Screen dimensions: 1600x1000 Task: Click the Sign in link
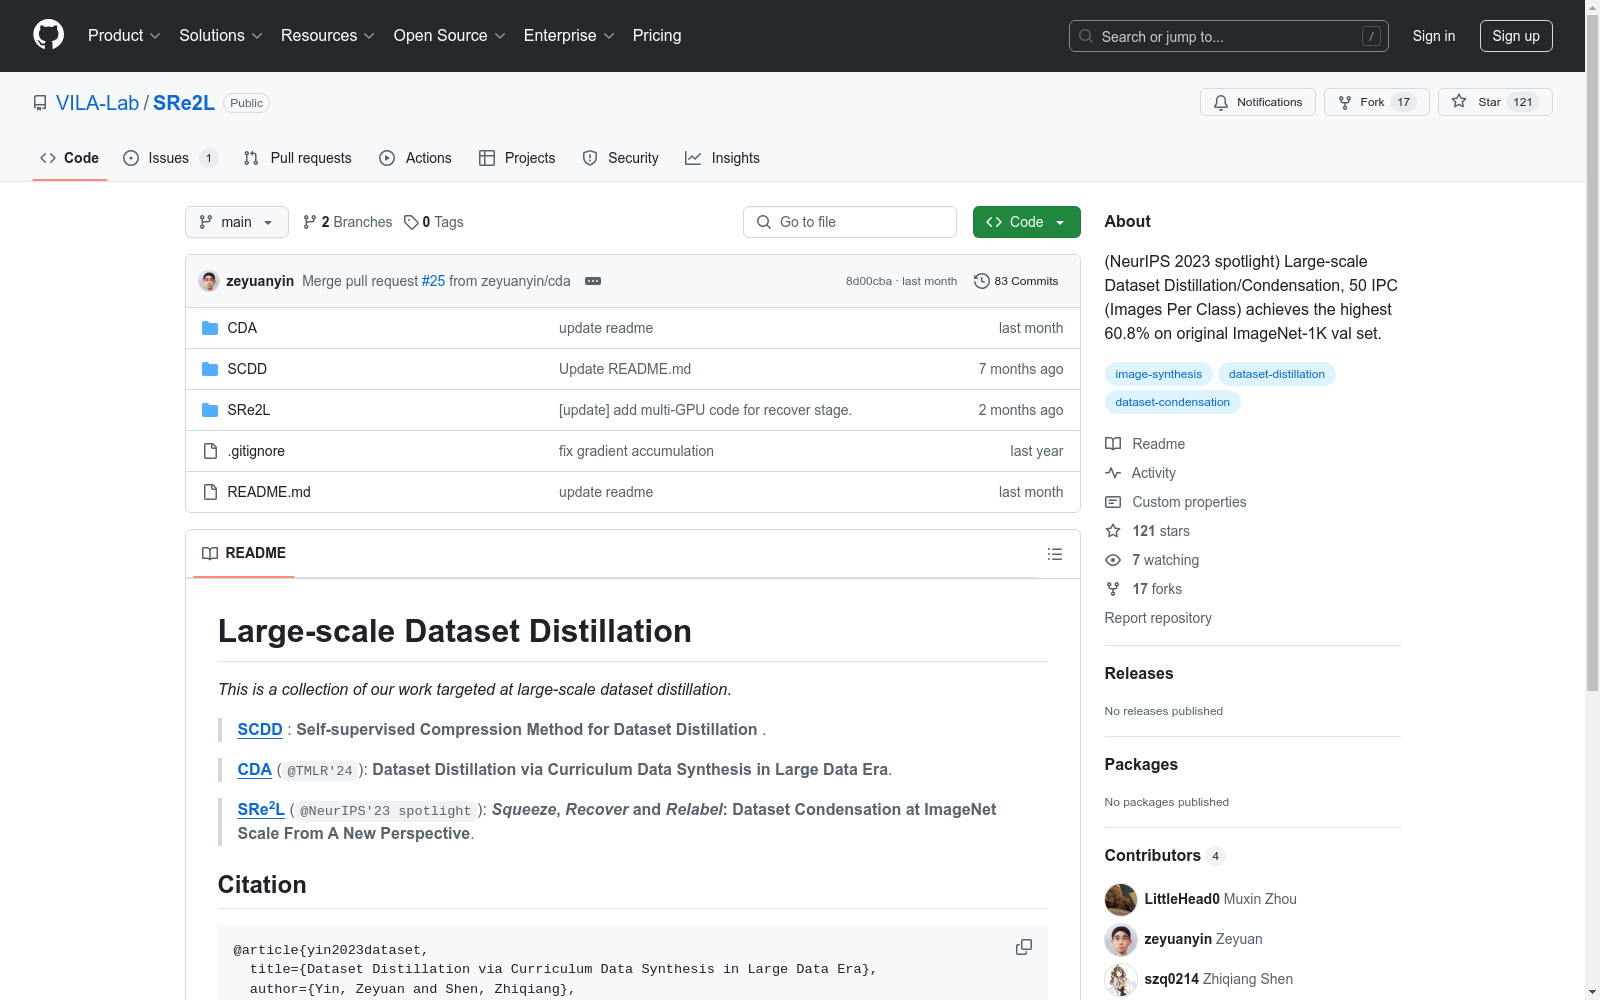click(1434, 36)
